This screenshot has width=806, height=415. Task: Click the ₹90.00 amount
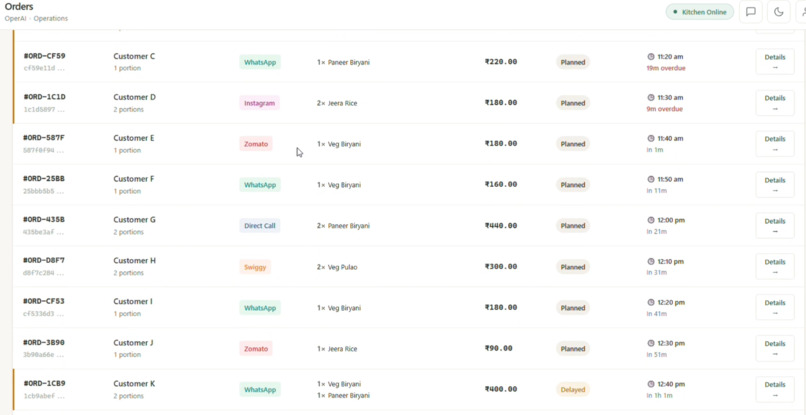(x=499, y=348)
